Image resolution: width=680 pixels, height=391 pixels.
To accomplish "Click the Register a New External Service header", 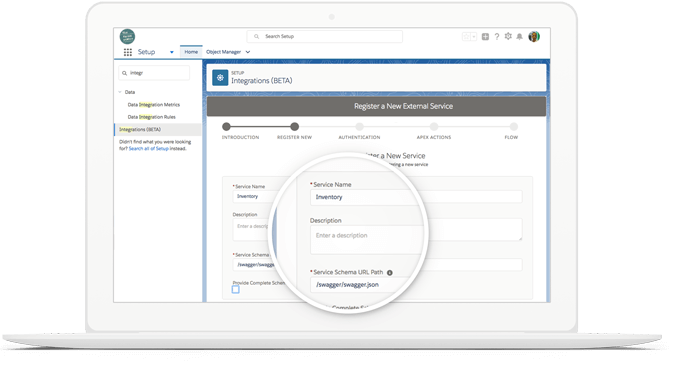I will [x=376, y=106].
